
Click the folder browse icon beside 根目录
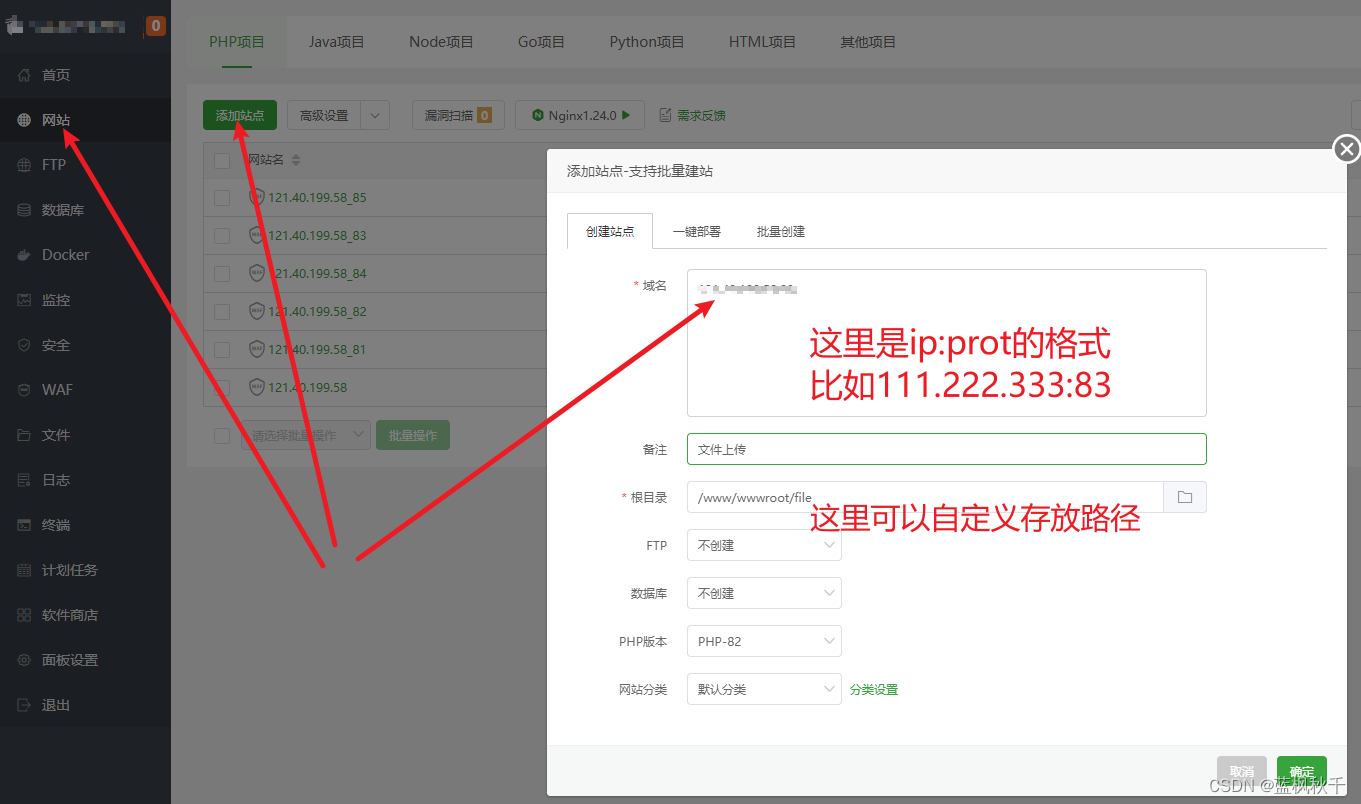point(1185,497)
